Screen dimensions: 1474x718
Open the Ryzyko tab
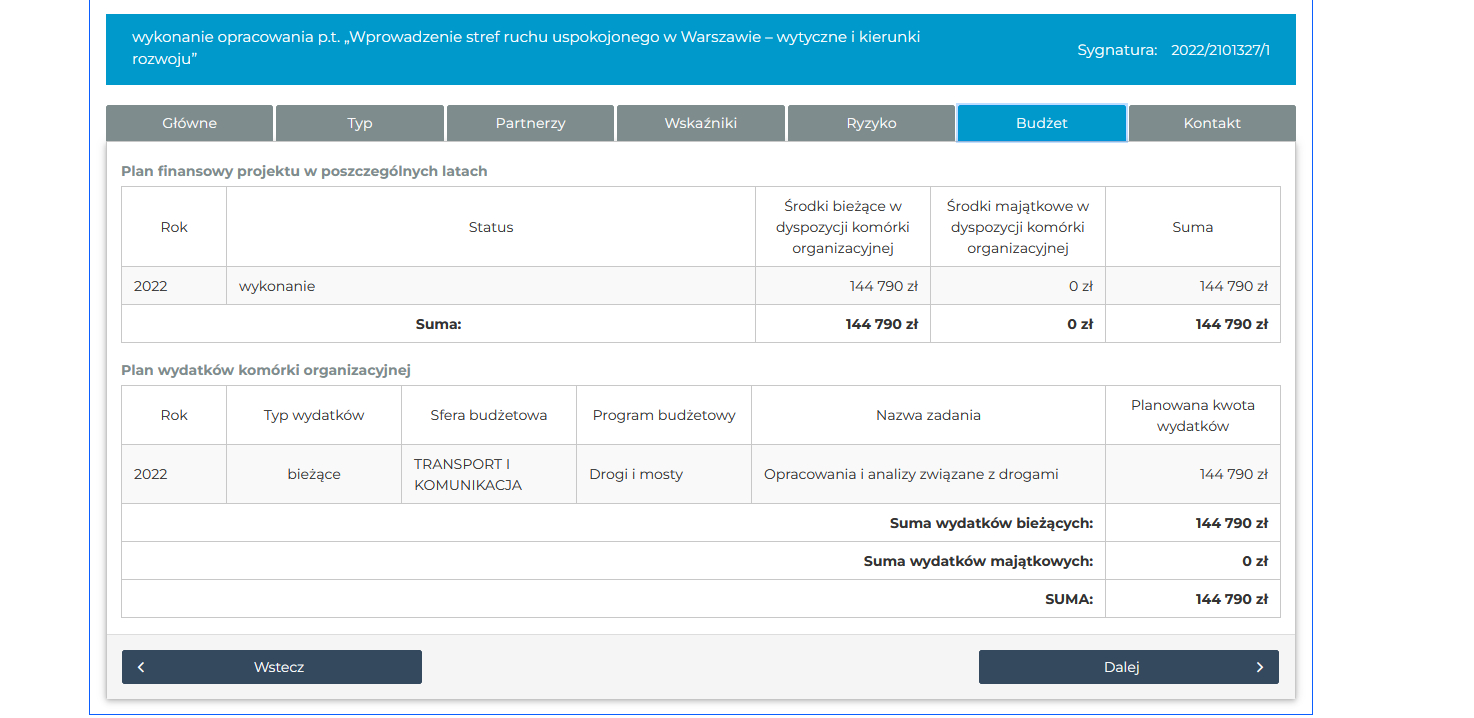pyautogui.click(x=871, y=123)
